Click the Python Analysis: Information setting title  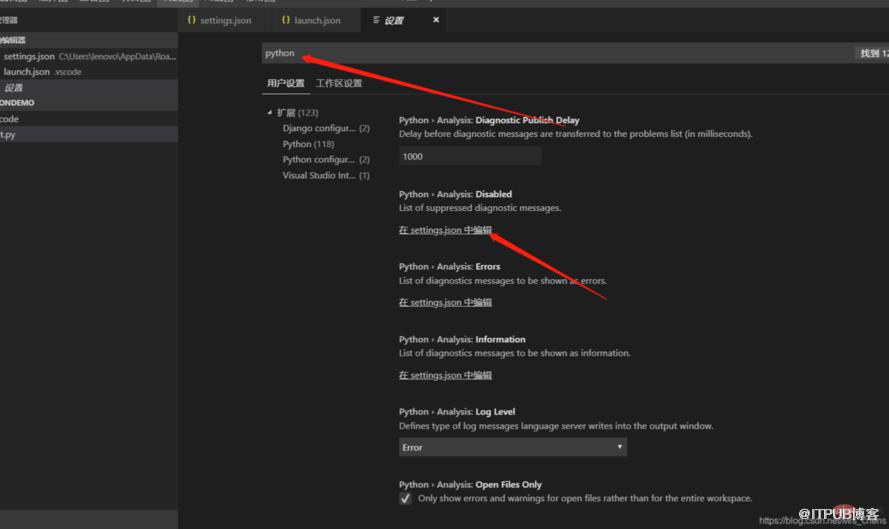(x=462, y=339)
